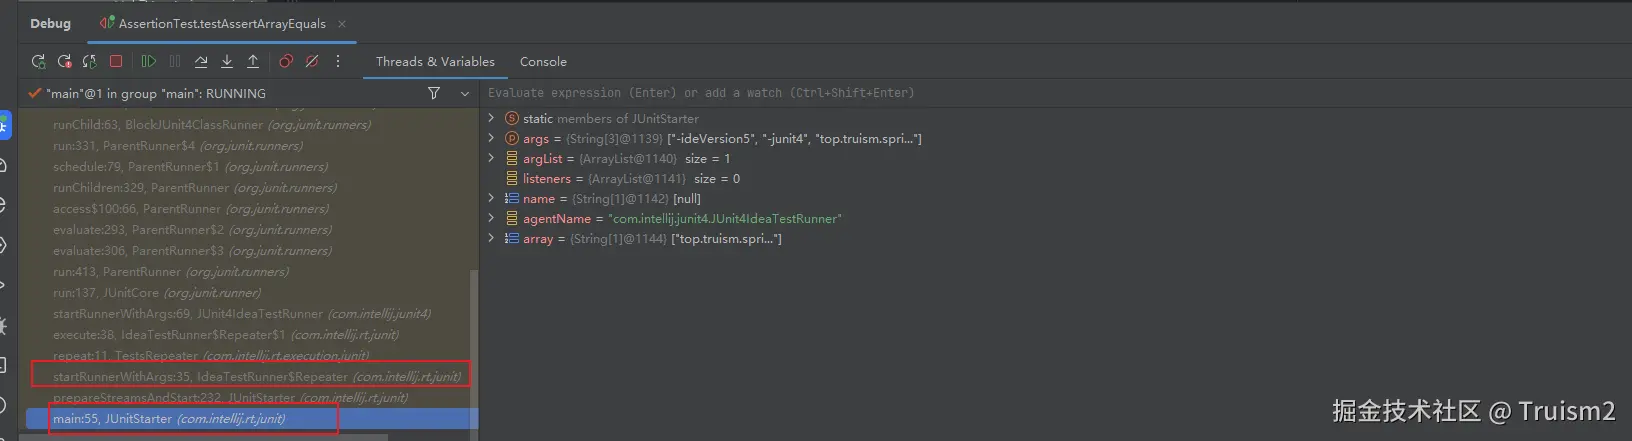Select frame prepareStreamsAndStart:232, JUnitStarter
This screenshot has width=1632, height=441.
pos(250,398)
